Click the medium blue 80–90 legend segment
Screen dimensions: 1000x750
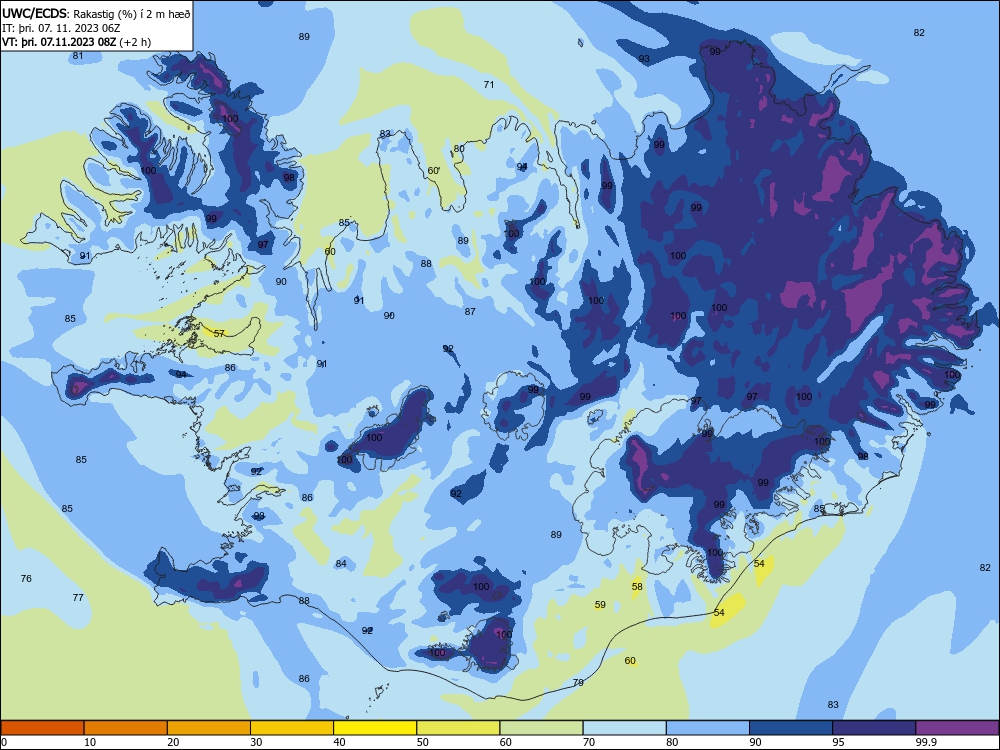pos(708,728)
